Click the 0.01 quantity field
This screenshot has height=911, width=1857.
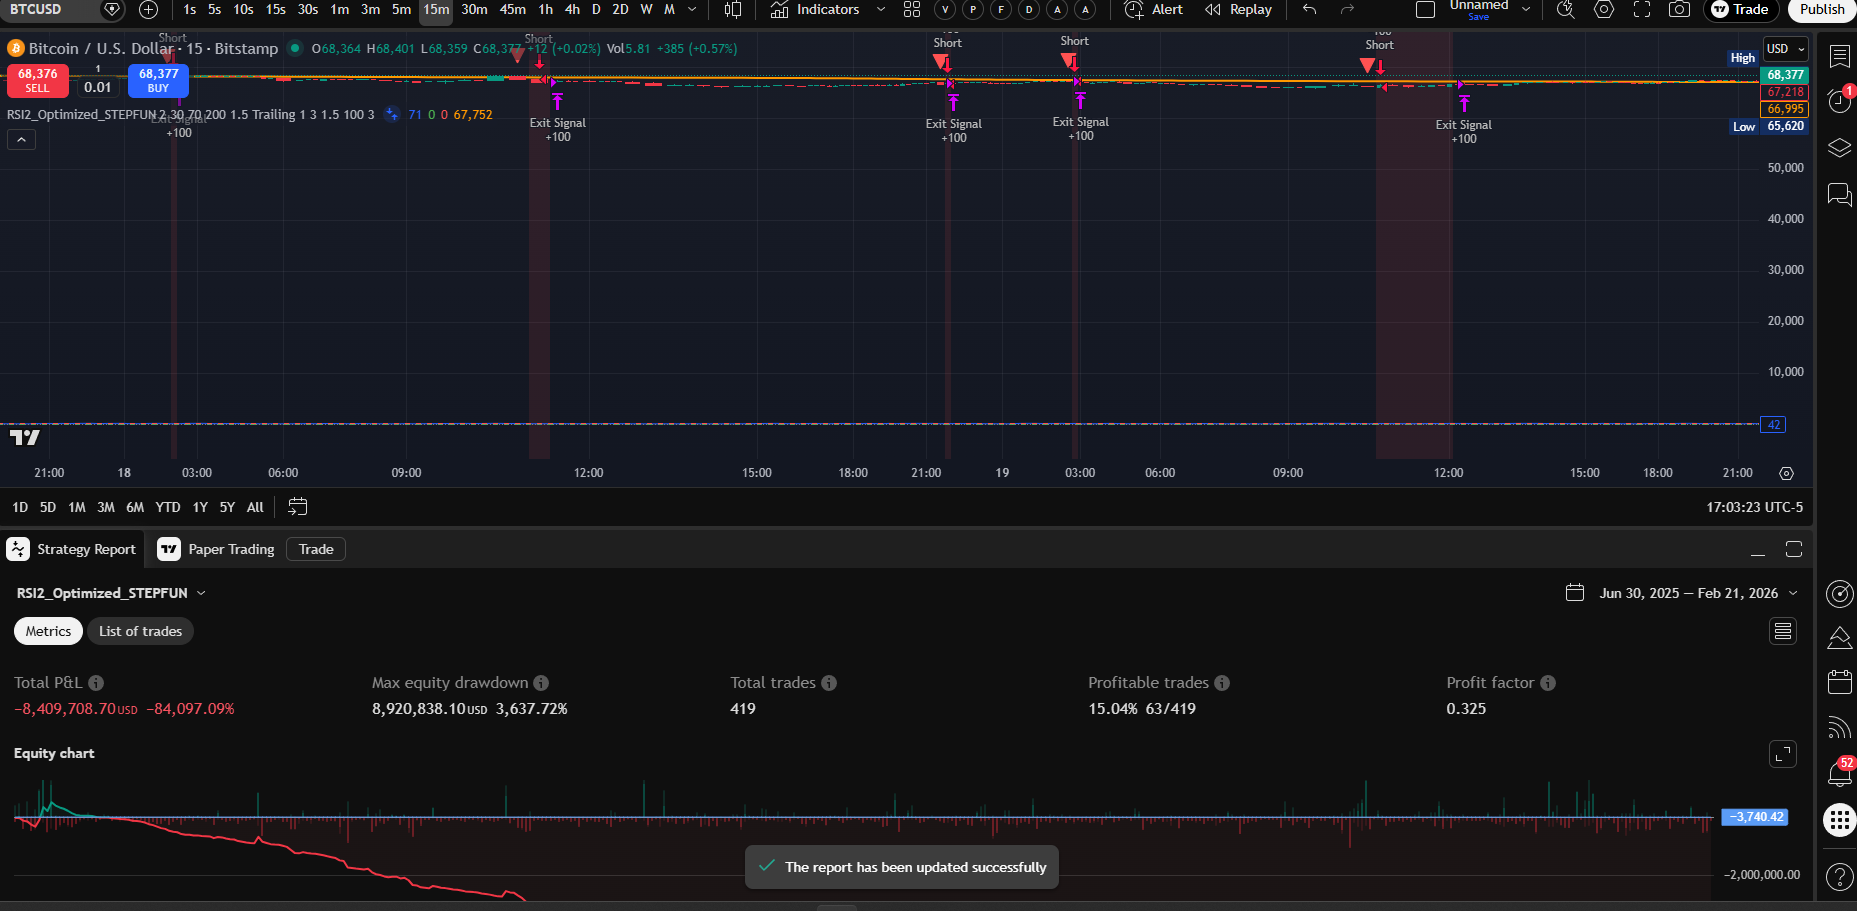[x=99, y=87]
